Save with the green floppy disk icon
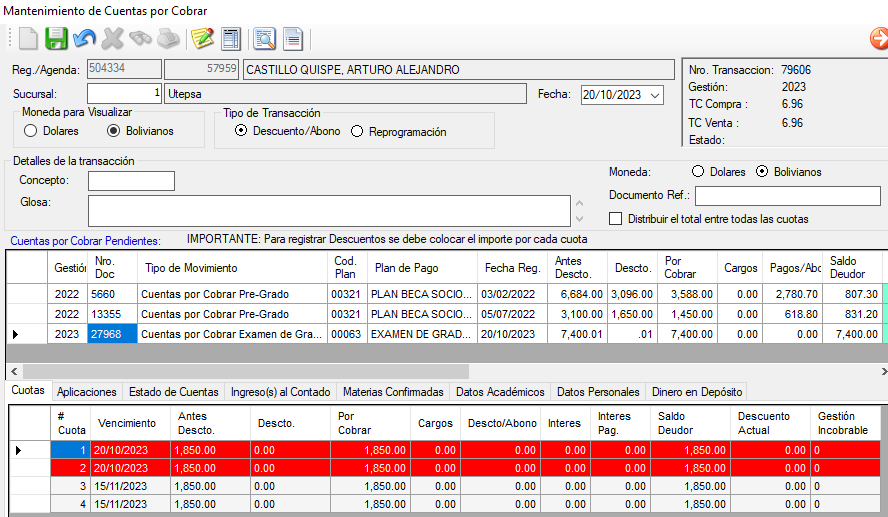Viewport: 888px width, 517px height. (56, 39)
